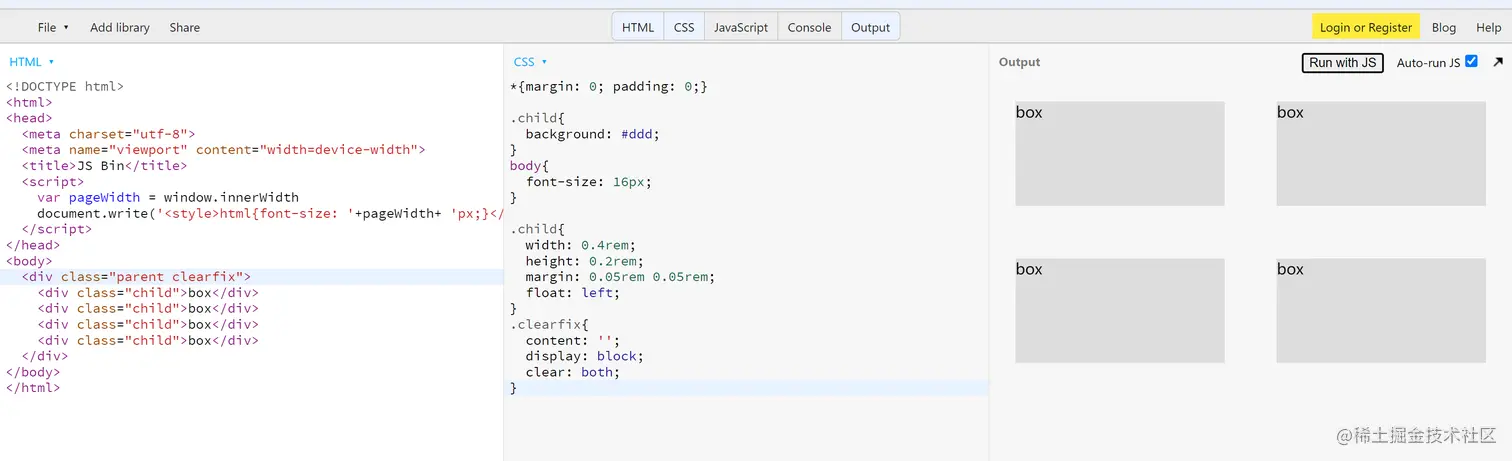Screen dimensions: 1512x461
Task: Toggle the Console panel tab
Action: tap(809, 27)
